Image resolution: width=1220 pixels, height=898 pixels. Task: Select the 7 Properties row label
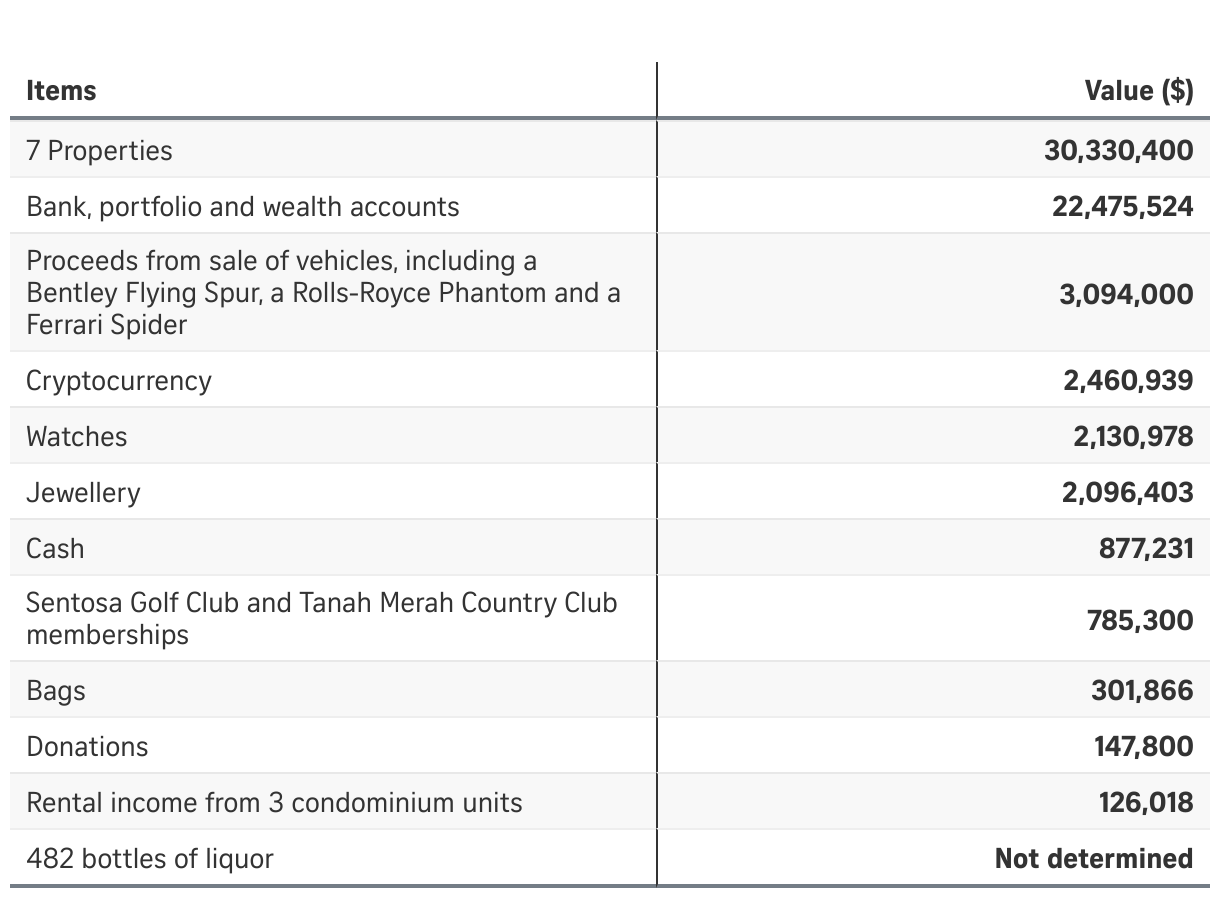click(x=99, y=151)
